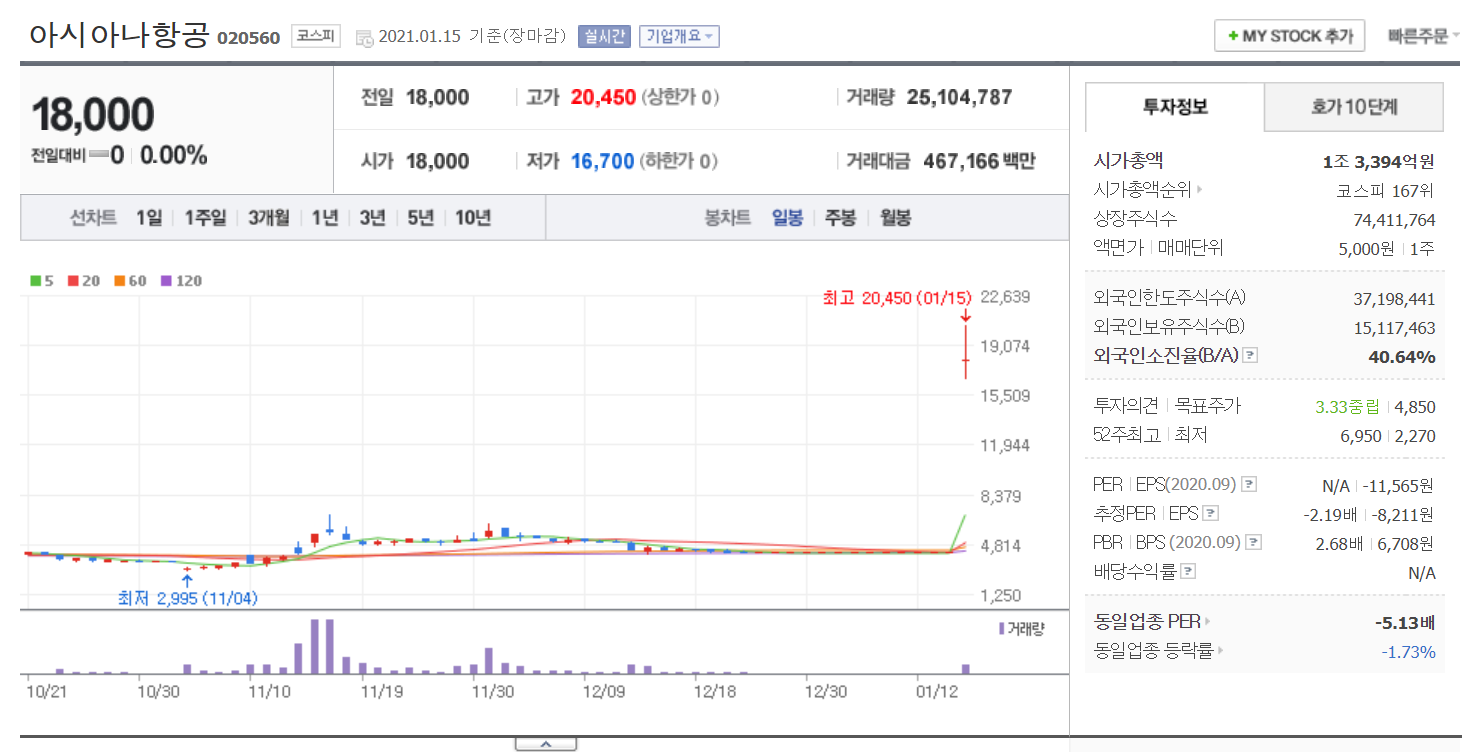This screenshot has height=752, width=1469.
Task: Click the help icon next to 배당수익률
Action: [1188, 572]
